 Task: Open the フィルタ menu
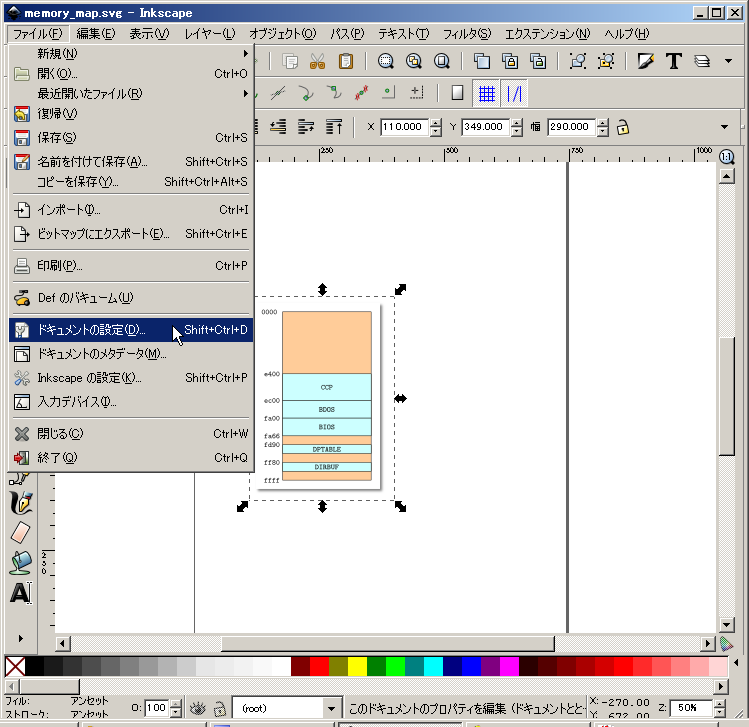467,34
